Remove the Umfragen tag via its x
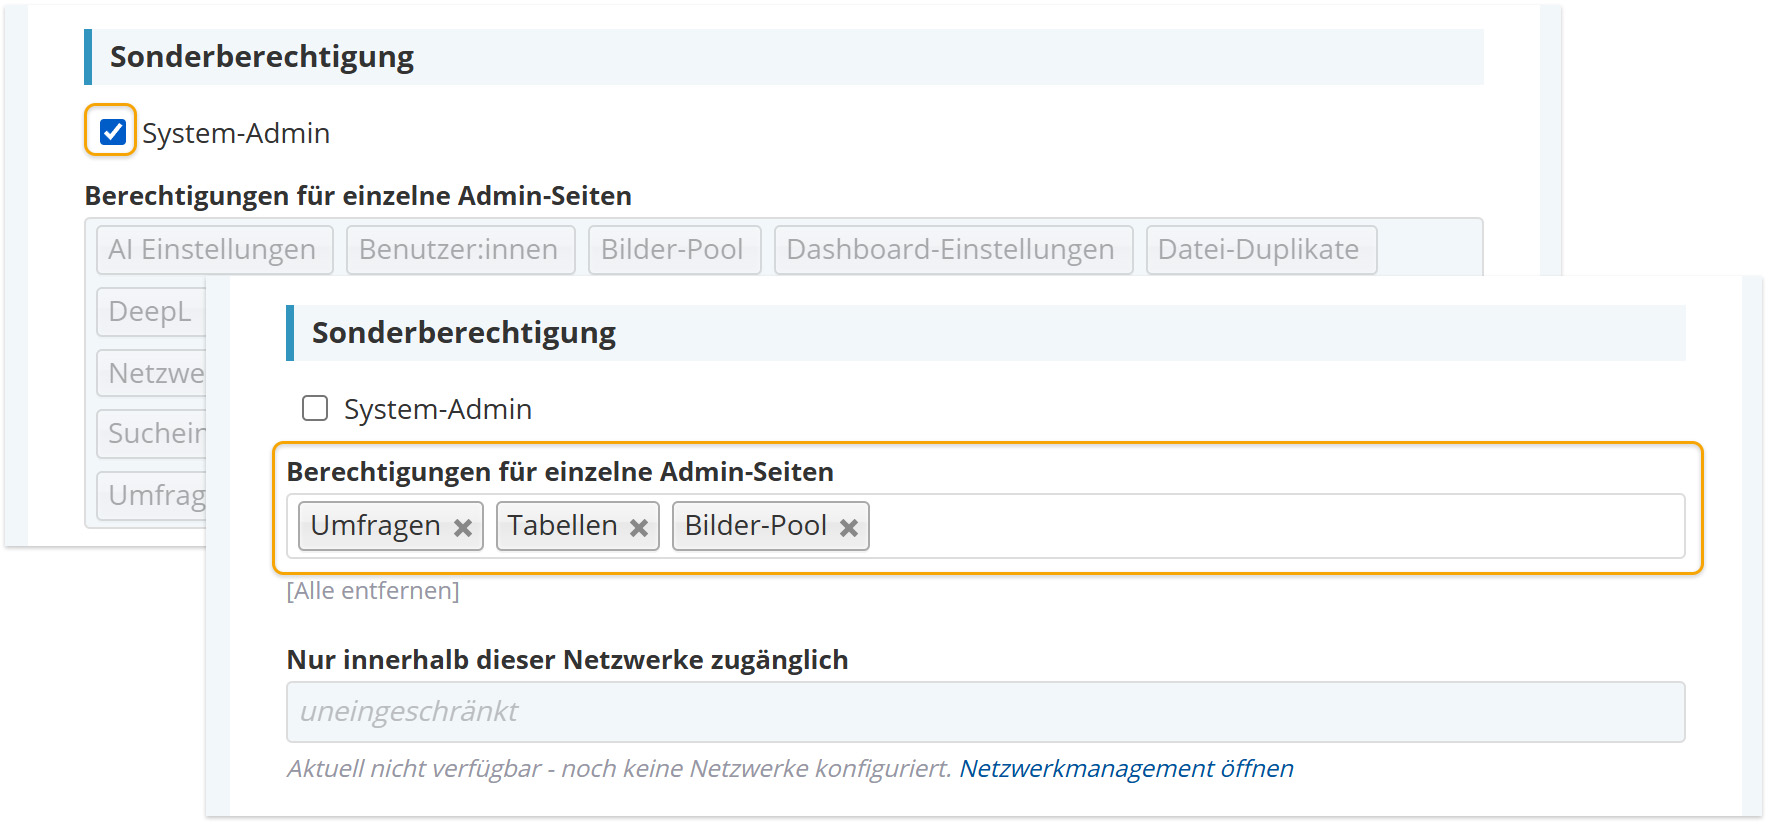This screenshot has height=825, width=1775. tap(463, 527)
